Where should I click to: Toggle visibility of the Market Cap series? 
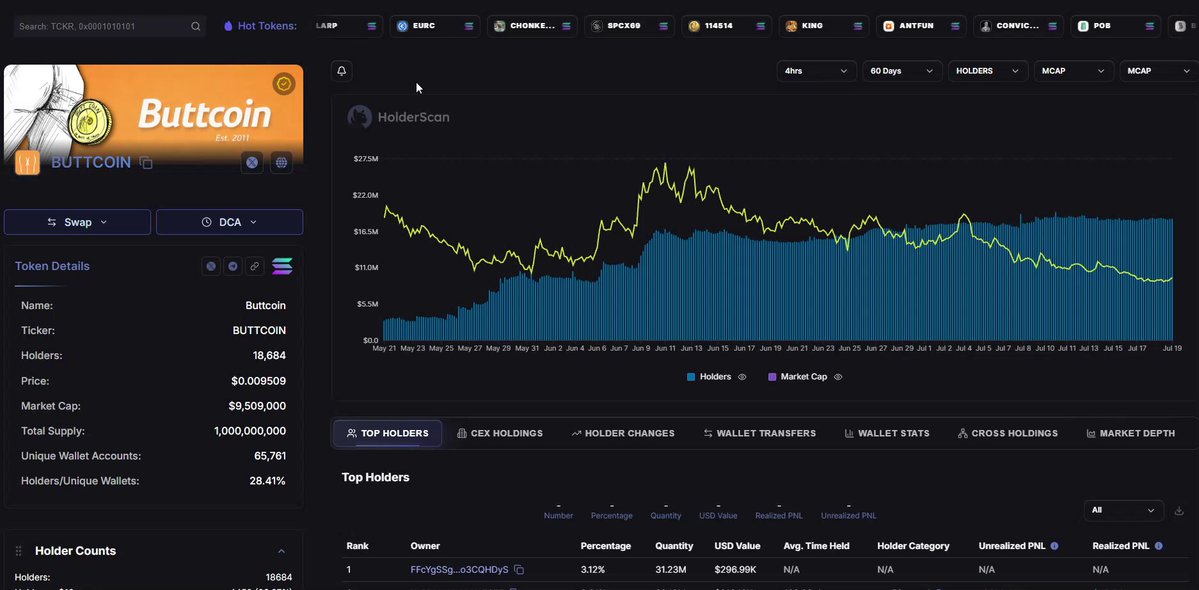838,377
